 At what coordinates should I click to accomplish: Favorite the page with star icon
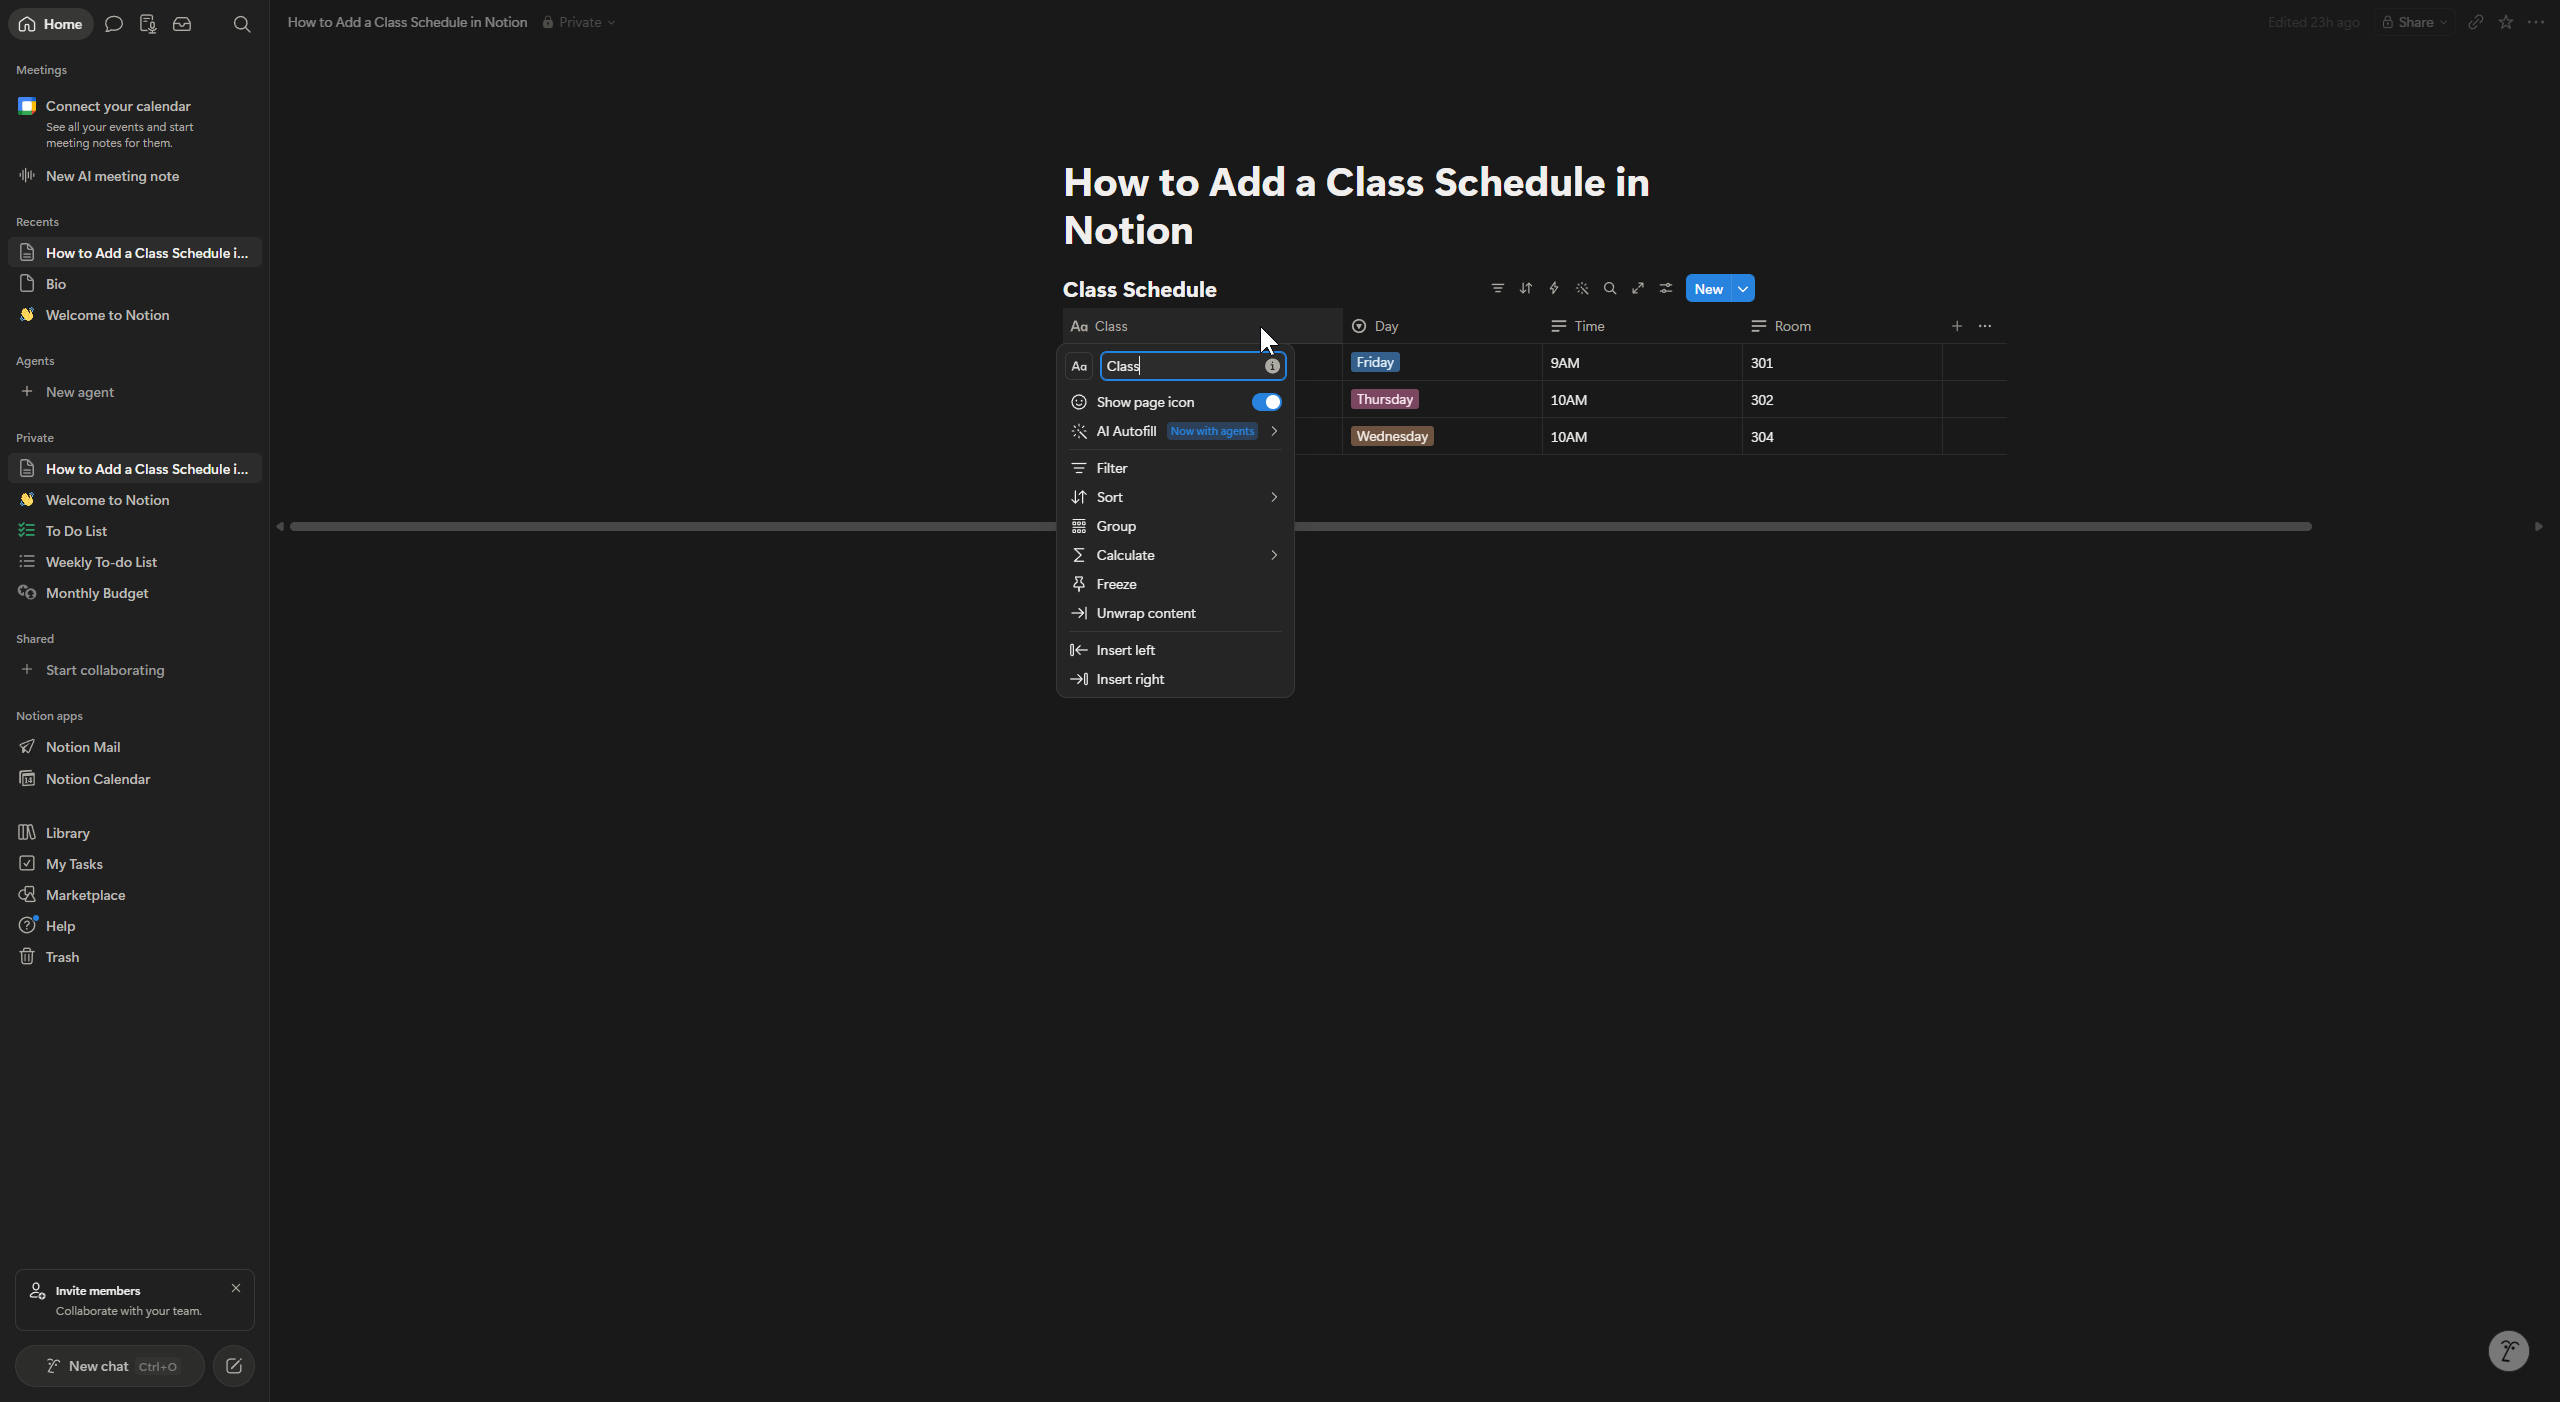pyautogui.click(x=2505, y=22)
